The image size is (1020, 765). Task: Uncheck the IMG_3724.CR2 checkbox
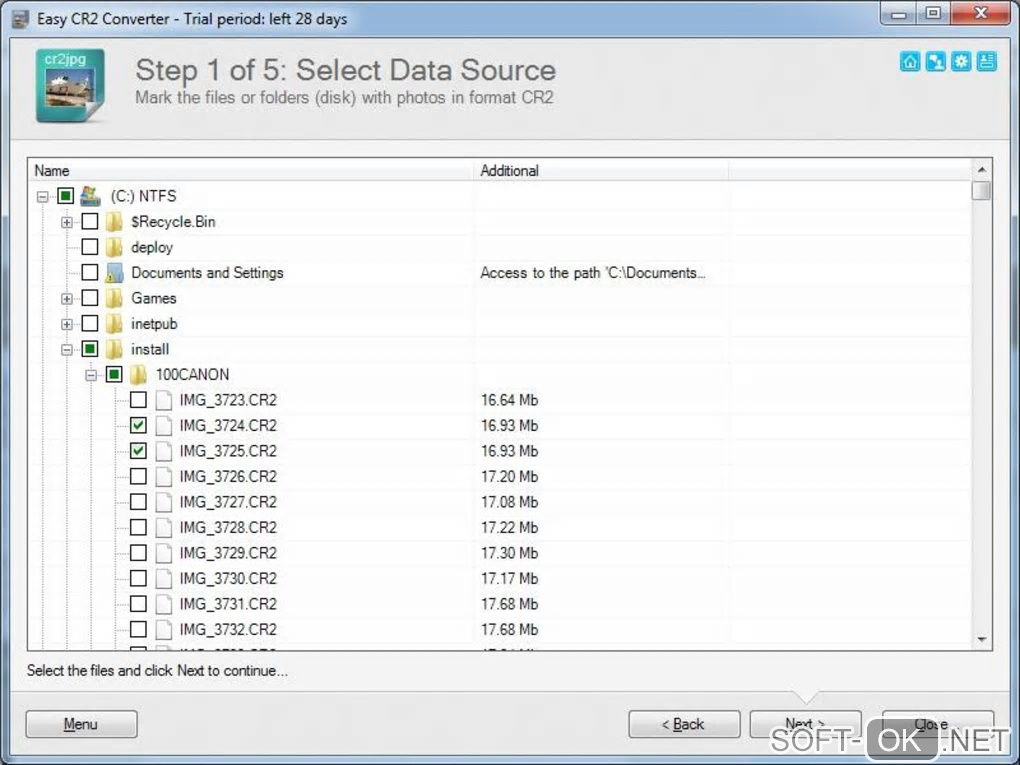coord(138,426)
